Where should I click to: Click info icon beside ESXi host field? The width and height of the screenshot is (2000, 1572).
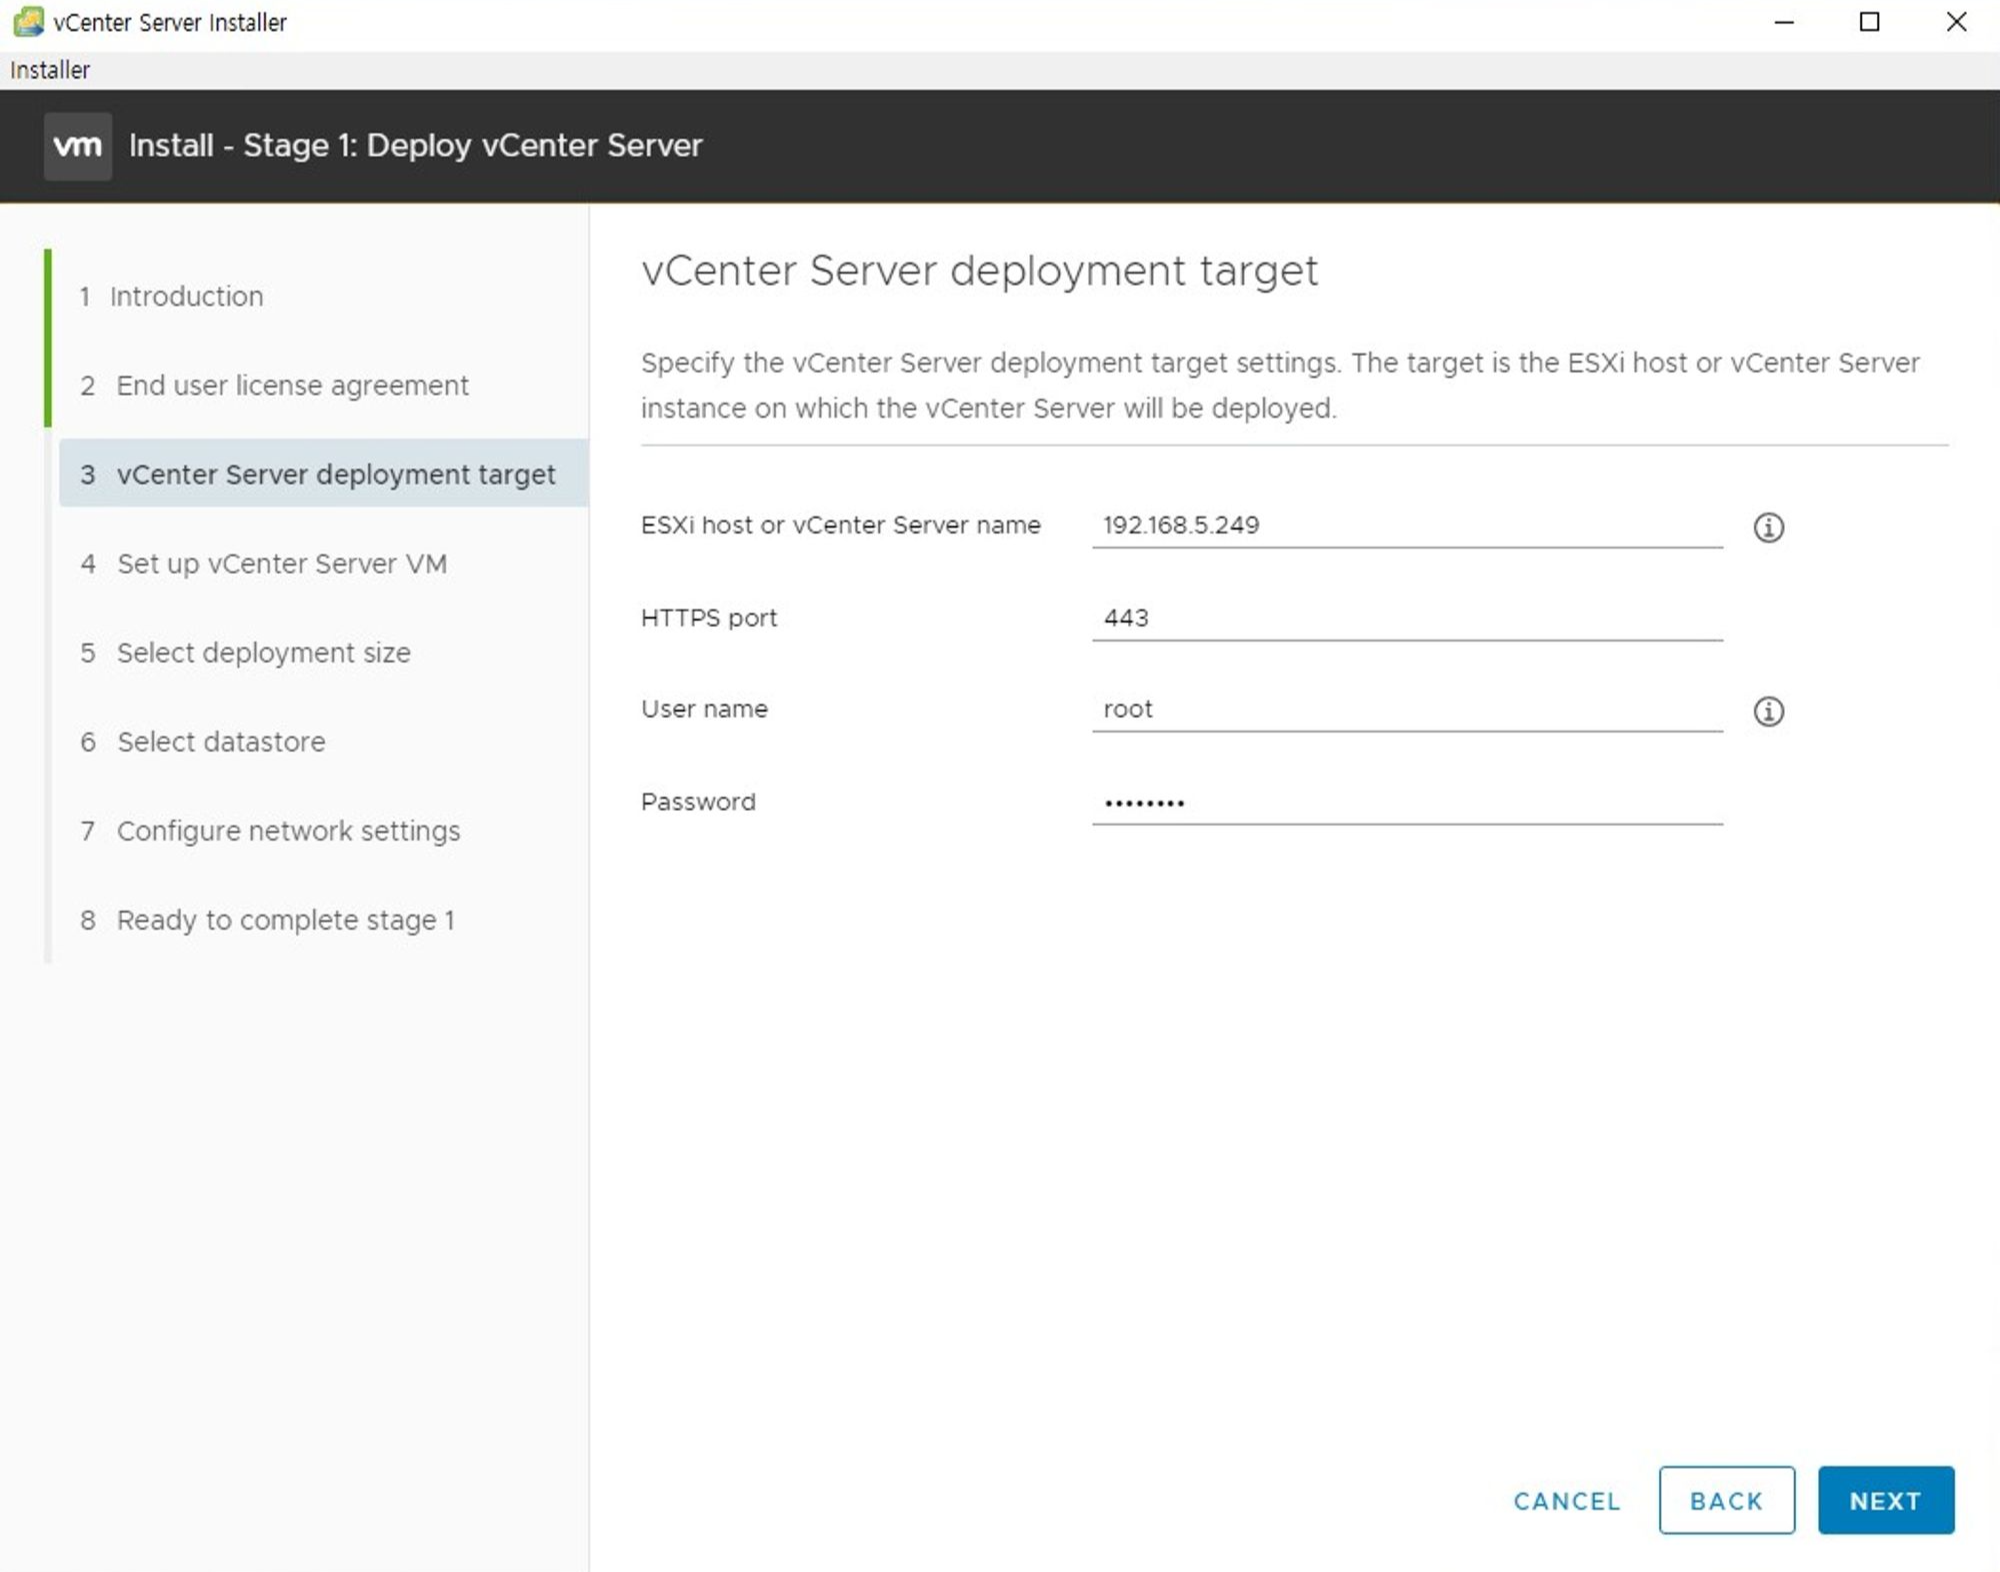[x=1768, y=527]
